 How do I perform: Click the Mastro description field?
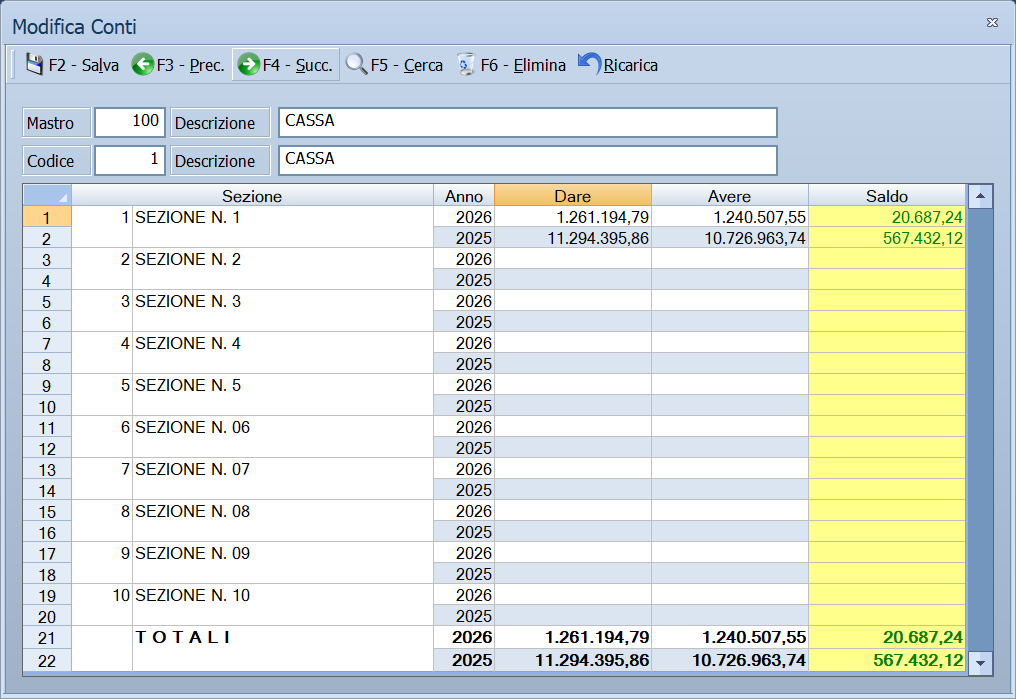(527, 122)
